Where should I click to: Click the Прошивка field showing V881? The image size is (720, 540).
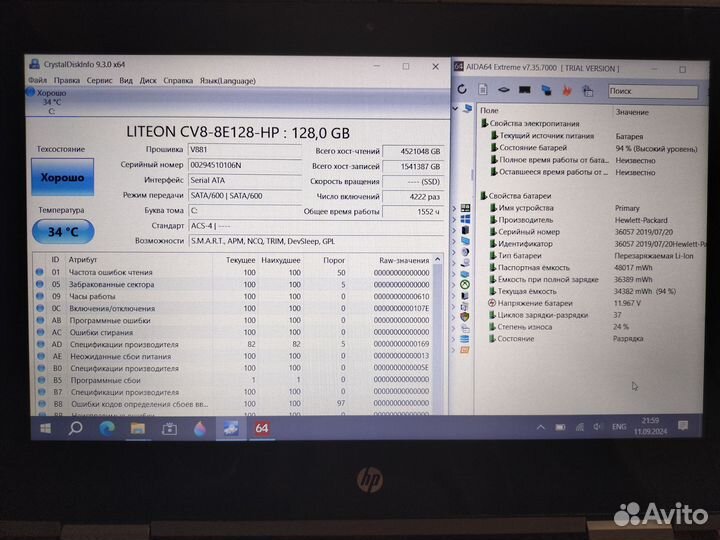[x=244, y=150]
